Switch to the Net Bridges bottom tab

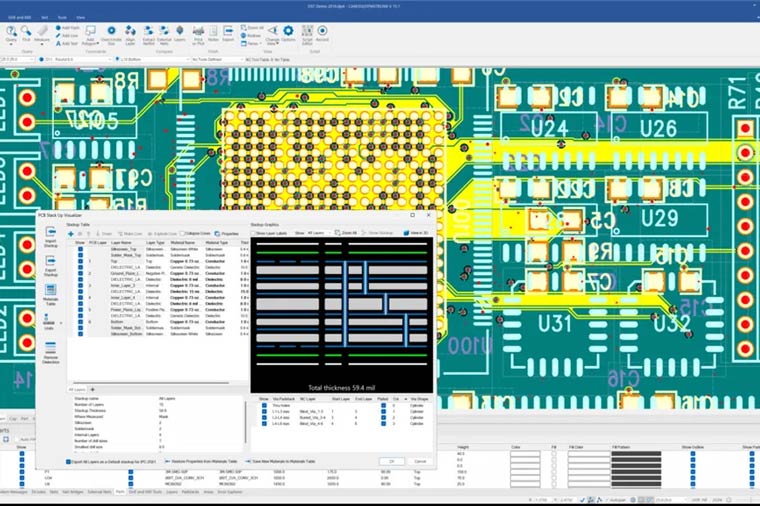click(73, 492)
